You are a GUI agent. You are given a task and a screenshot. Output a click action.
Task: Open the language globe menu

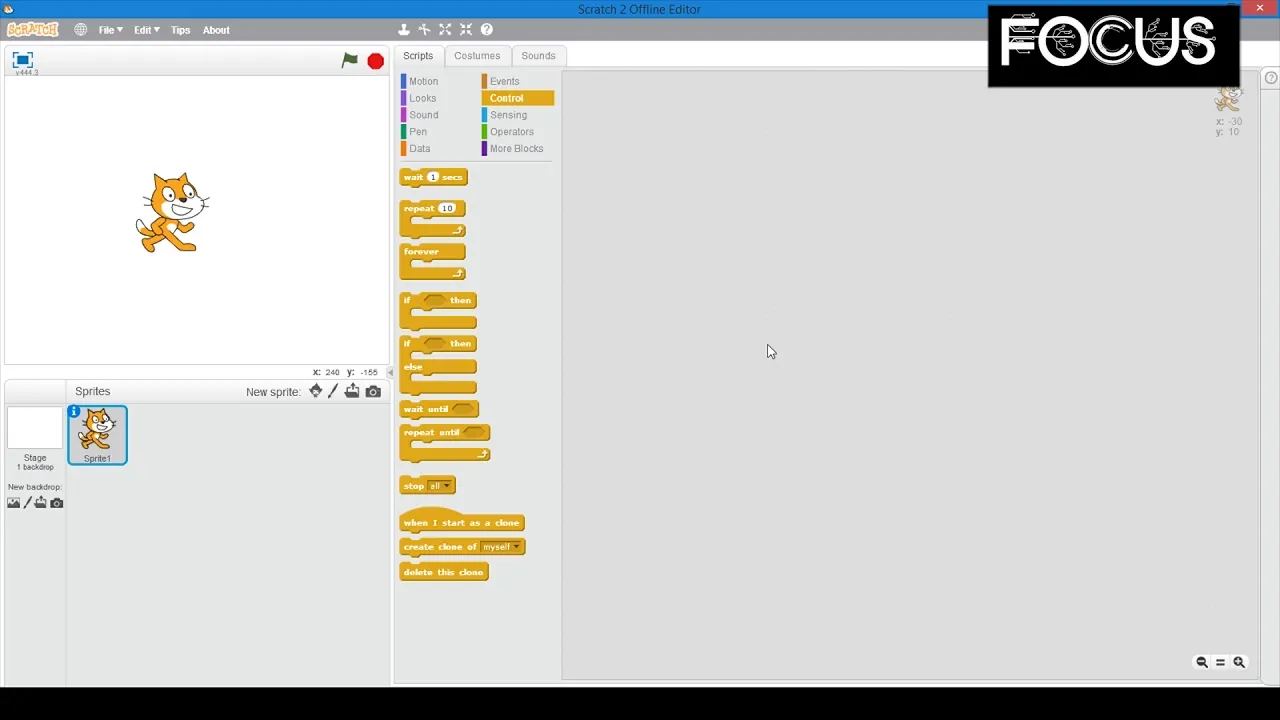click(x=80, y=30)
